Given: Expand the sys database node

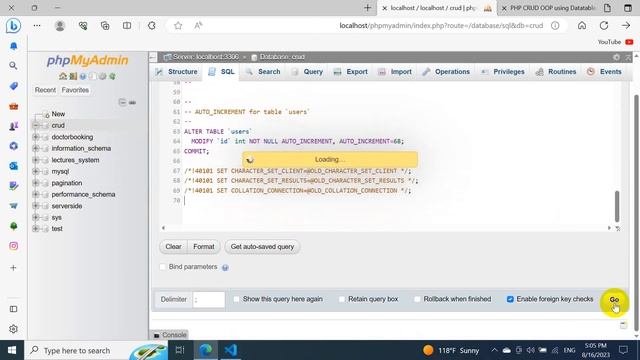Looking at the screenshot, I should coord(36,218).
